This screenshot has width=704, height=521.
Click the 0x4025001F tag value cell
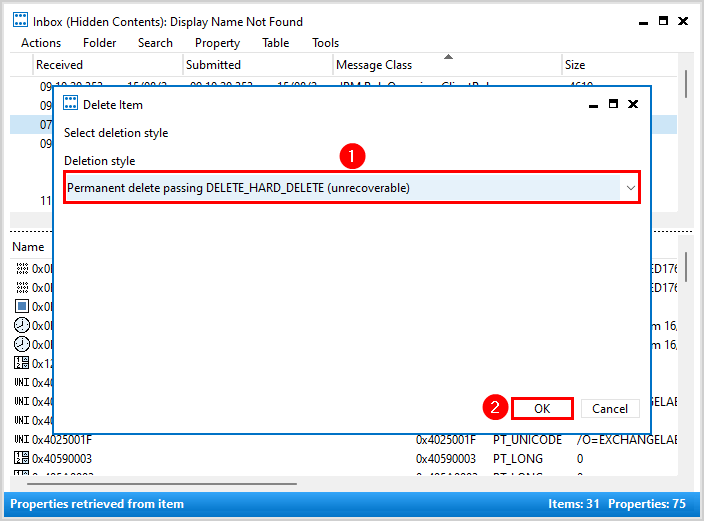pyautogui.click(x=445, y=439)
